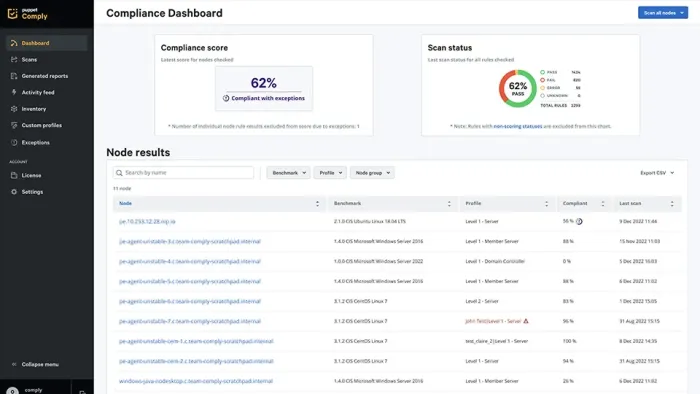Click the search magnifier icon in Node results
This screenshot has height=394, width=700.
pos(119,173)
